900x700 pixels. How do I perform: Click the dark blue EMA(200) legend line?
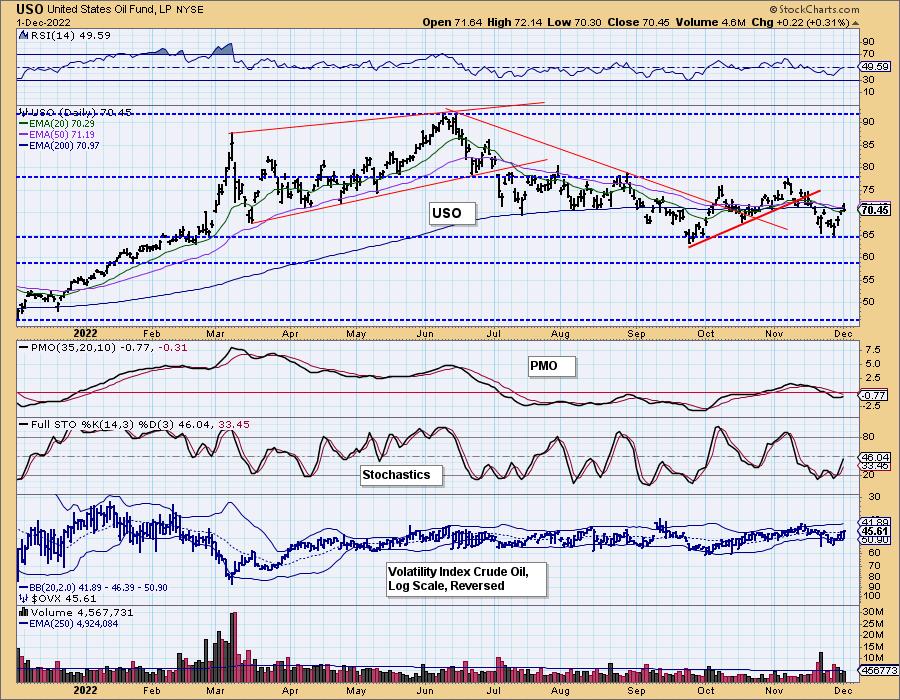(24, 146)
